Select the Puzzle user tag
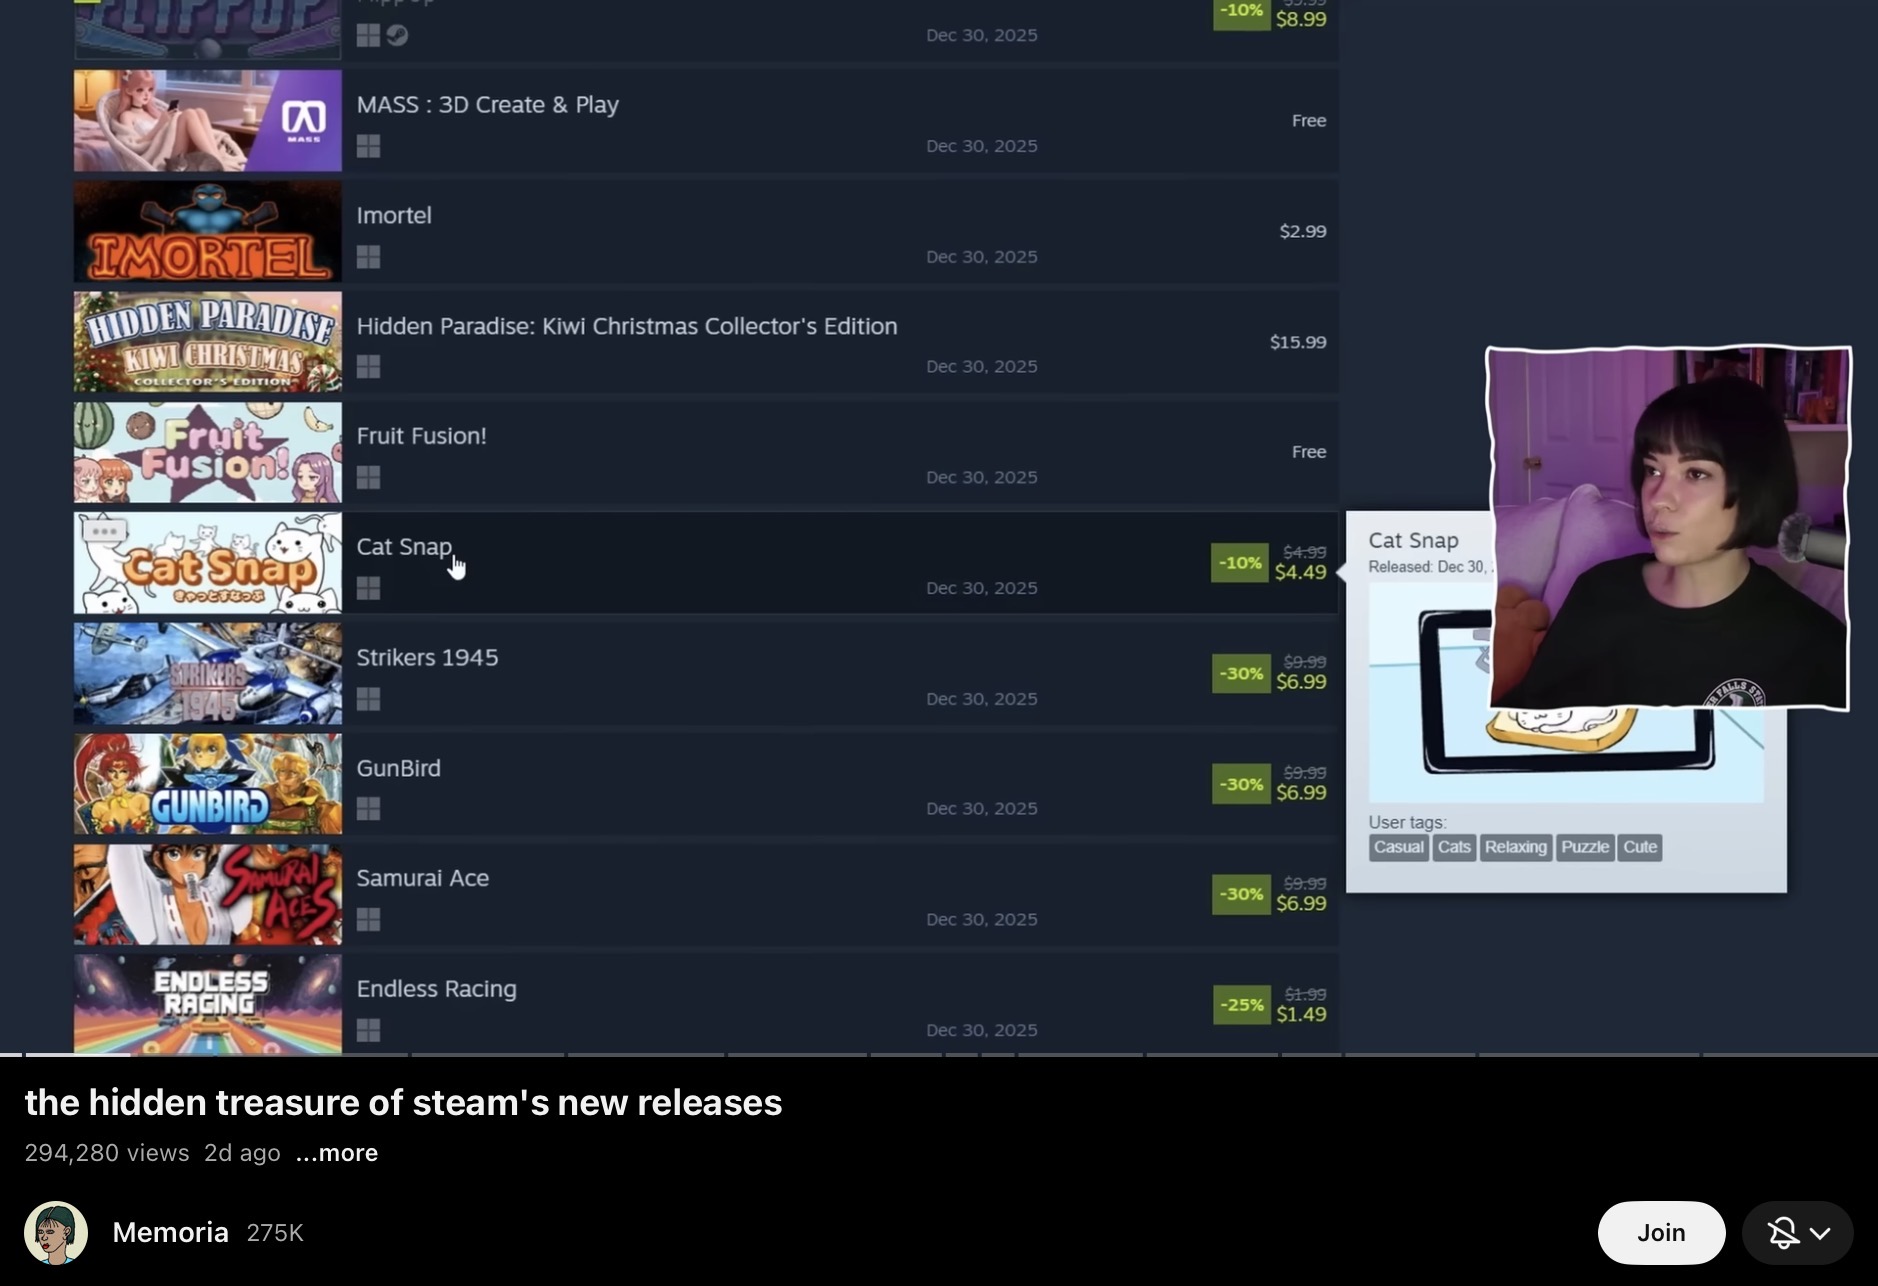This screenshot has width=1878, height=1286. click(1585, 847)
